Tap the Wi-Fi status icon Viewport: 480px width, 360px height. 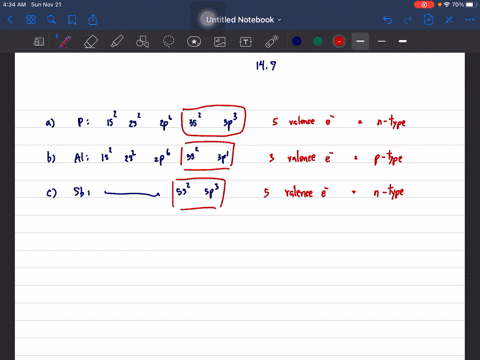click(x=447, y=5)
